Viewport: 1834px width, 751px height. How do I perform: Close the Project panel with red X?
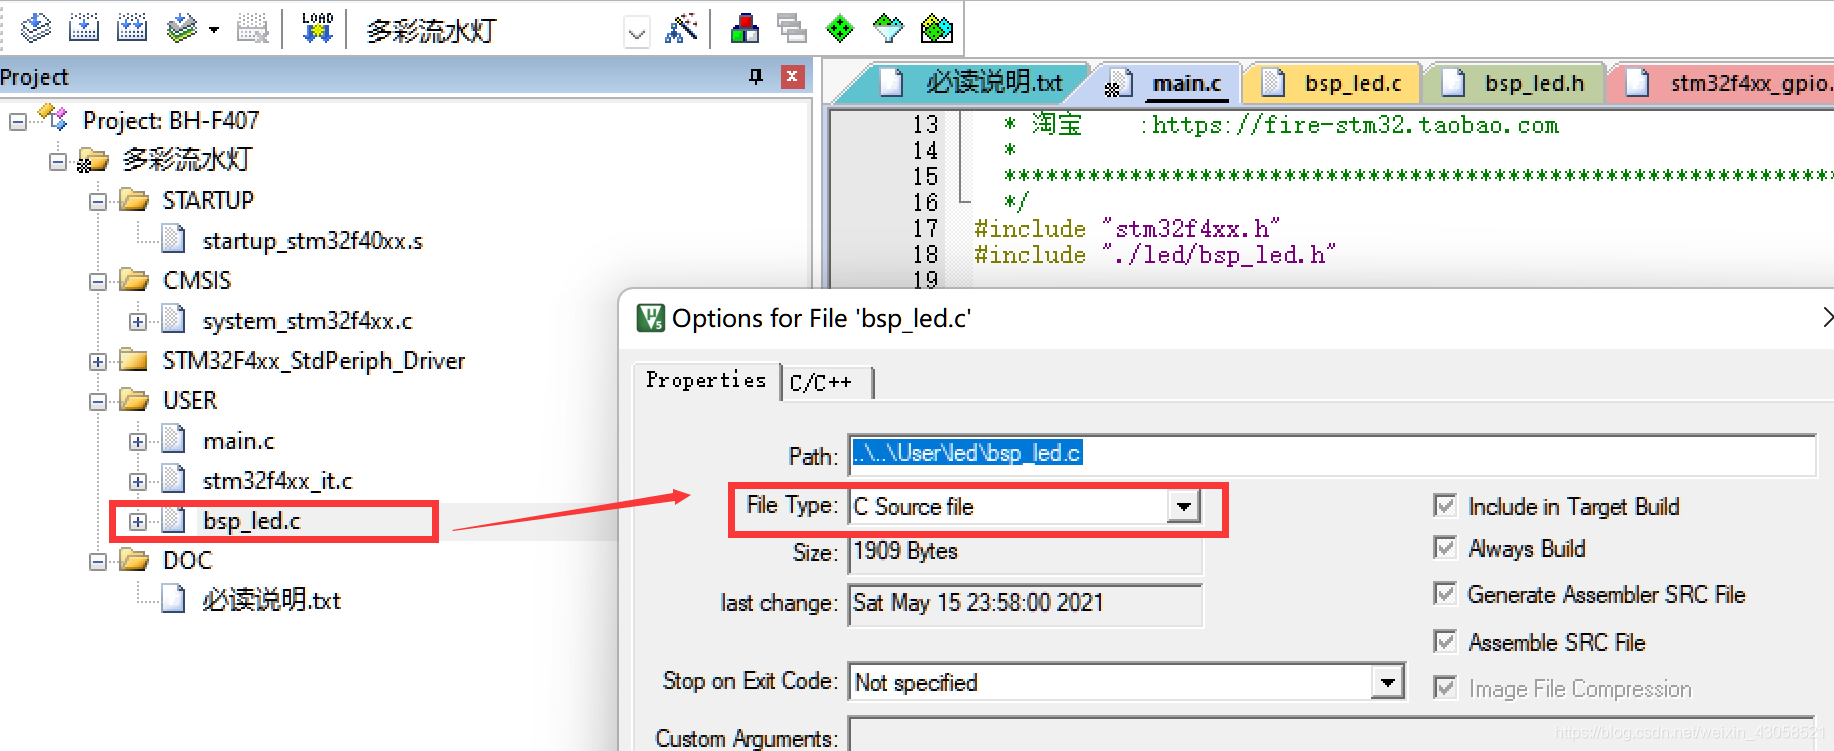[792, 76]
